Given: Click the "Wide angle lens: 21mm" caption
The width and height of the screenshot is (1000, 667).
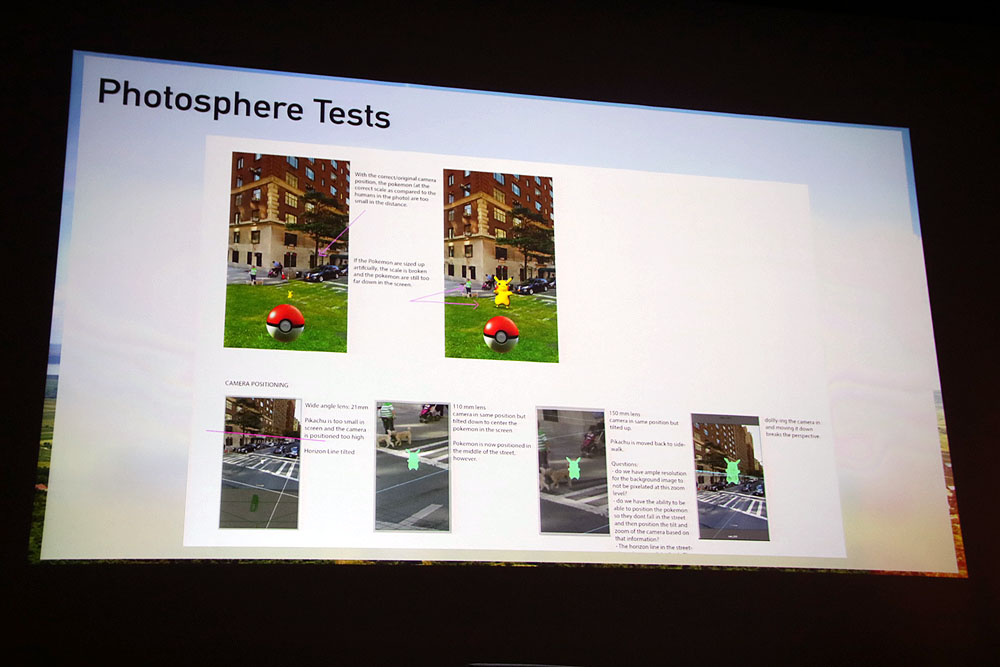Looking at the screenshot, I should click(336, 406).
